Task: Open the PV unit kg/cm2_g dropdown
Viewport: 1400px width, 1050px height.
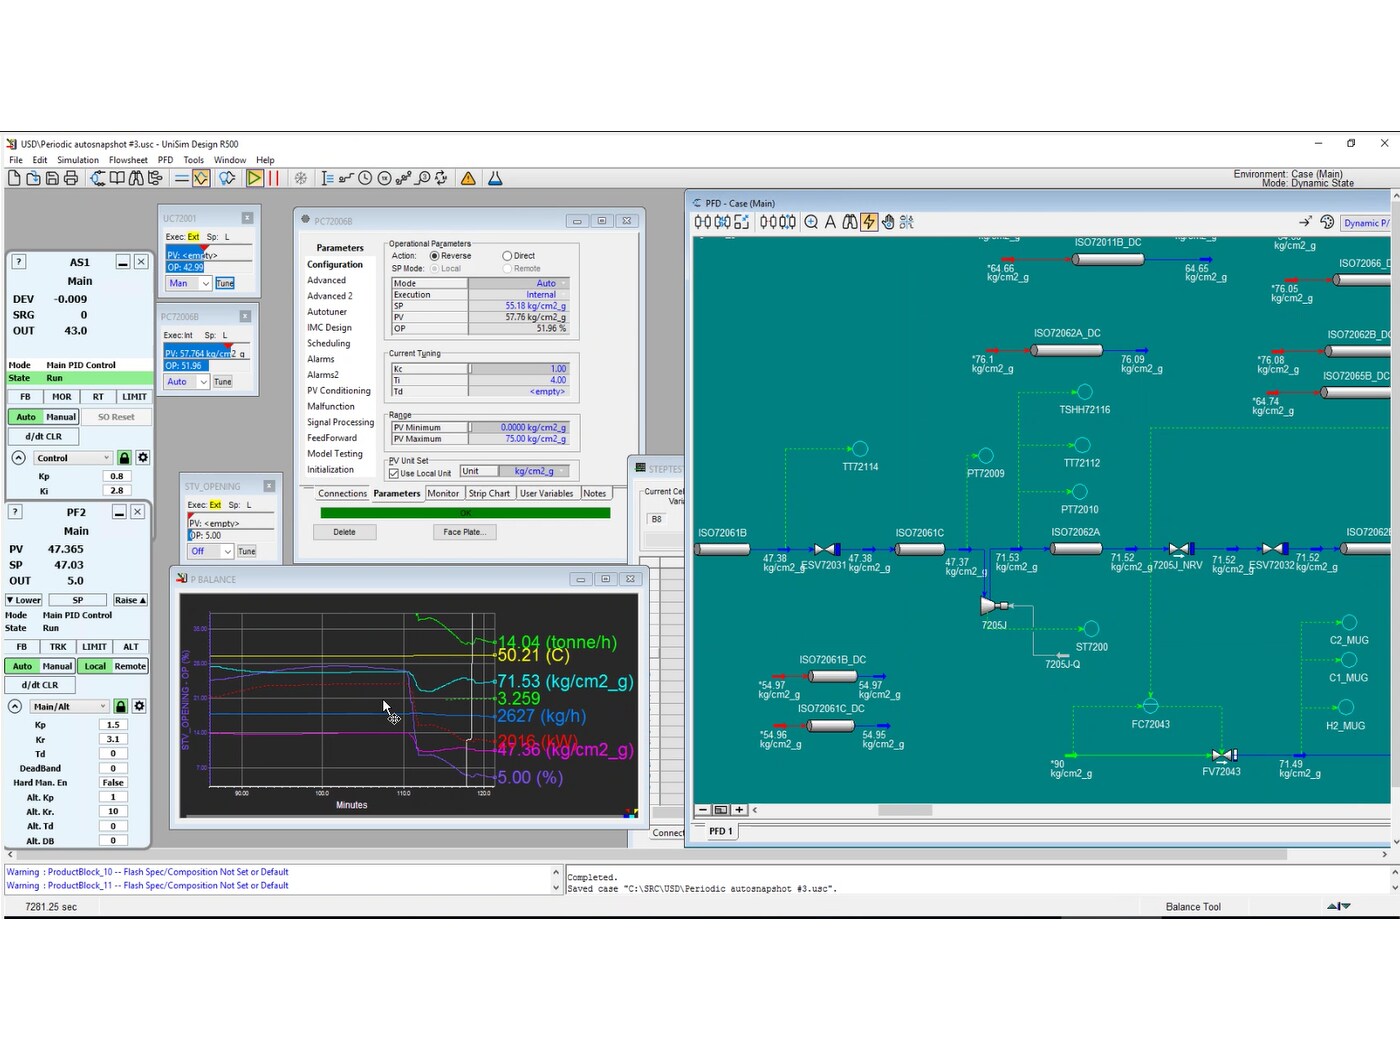Action: [562, 471]
